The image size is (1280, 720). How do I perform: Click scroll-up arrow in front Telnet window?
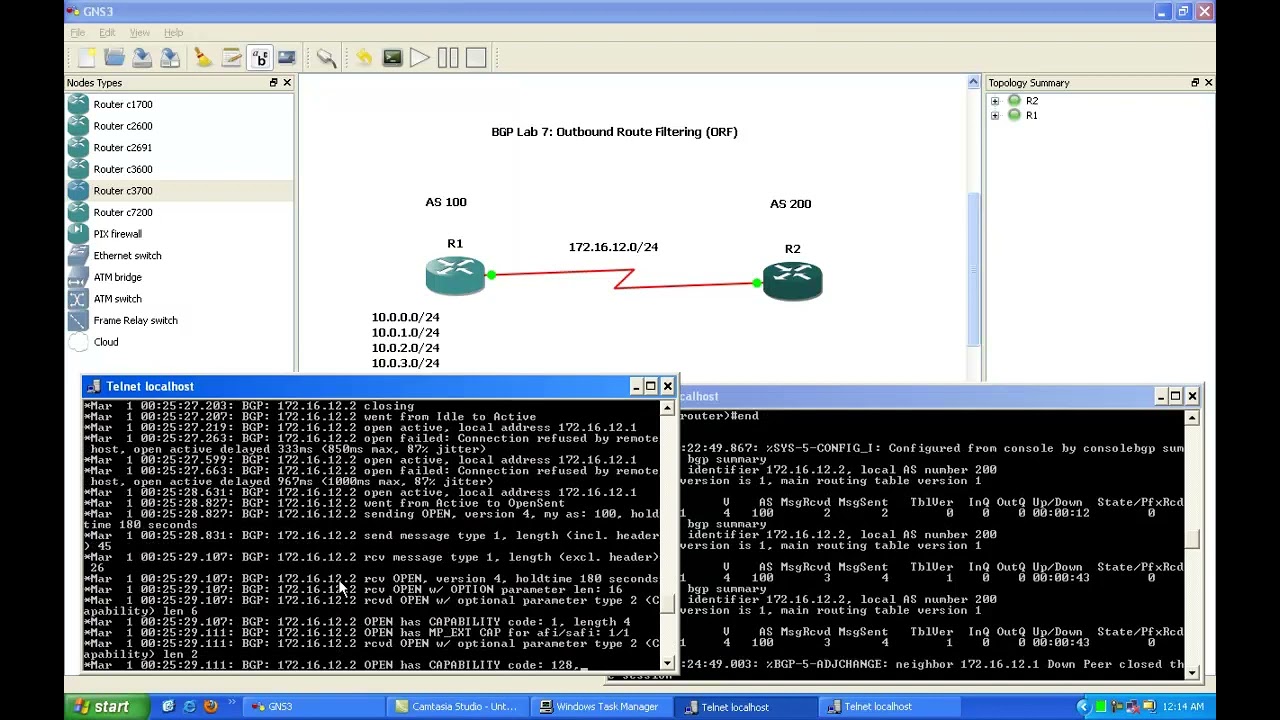[x=668, y=408]
